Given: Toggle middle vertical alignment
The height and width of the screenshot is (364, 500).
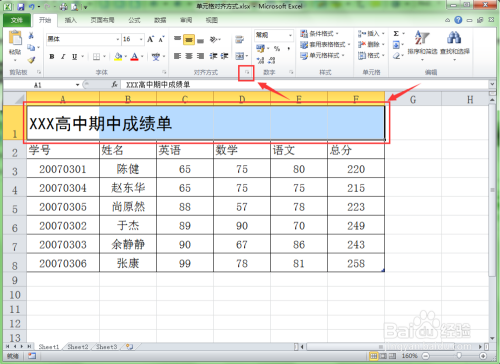Looking at the screenshot, I should [189, 40].
